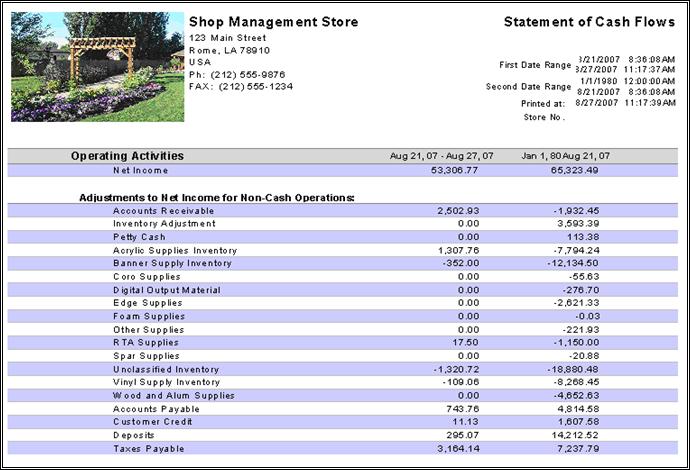Select Banner Supply value -12,134.50
Viewport: 690px width, 470px height.
click(573, 263)
